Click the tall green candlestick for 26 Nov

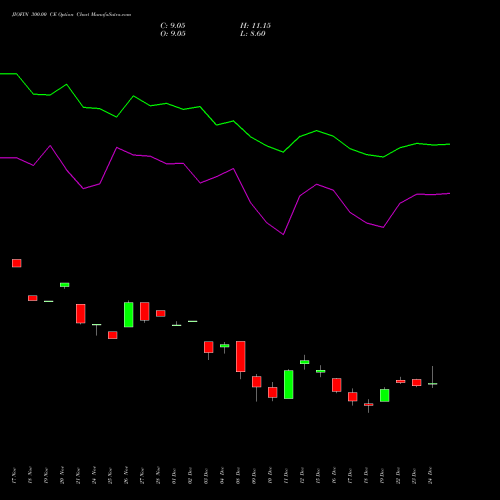[x=129, y=314]
